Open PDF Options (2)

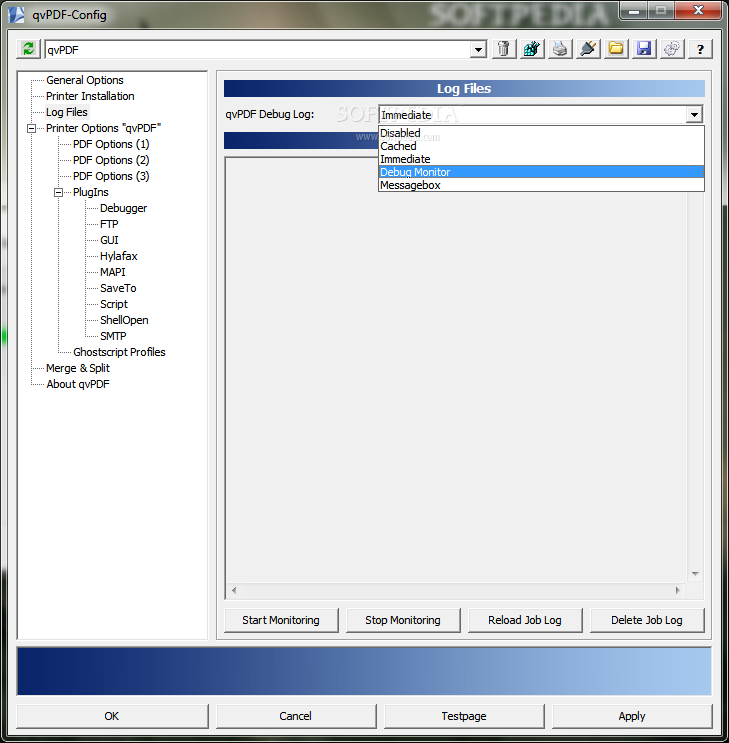111,160
